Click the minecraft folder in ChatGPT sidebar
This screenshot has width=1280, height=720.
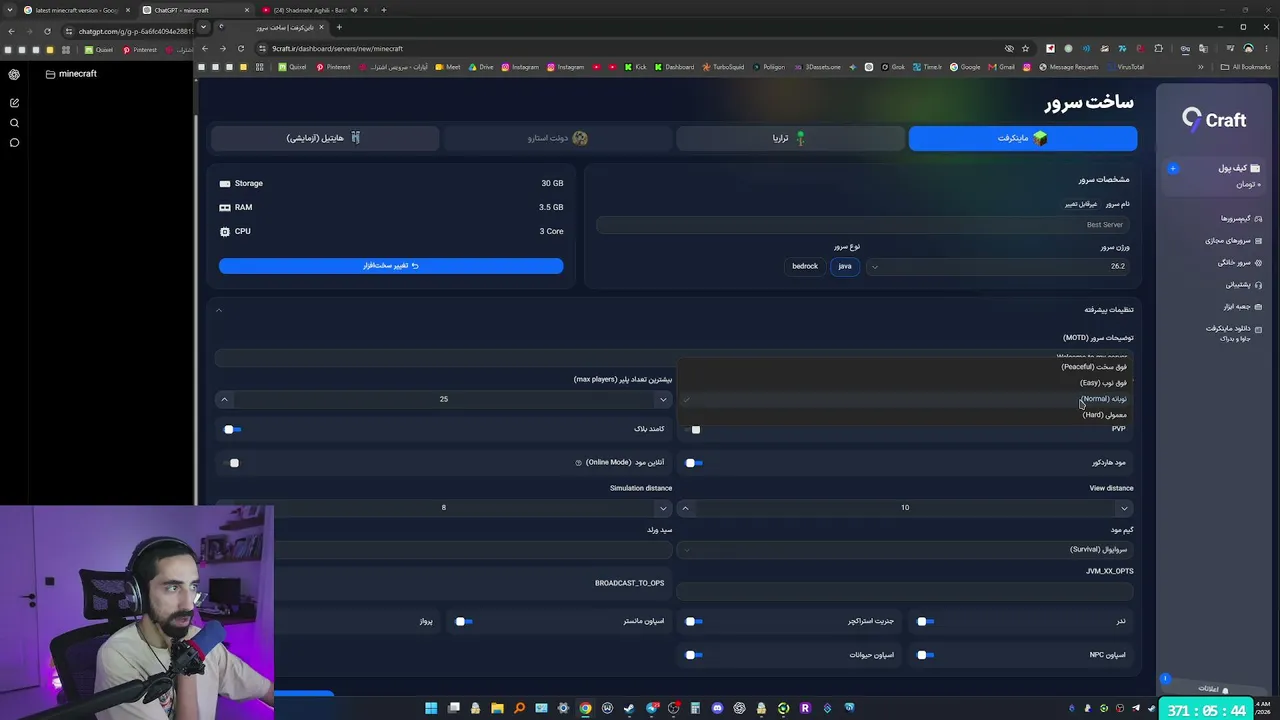pos(71,74)
